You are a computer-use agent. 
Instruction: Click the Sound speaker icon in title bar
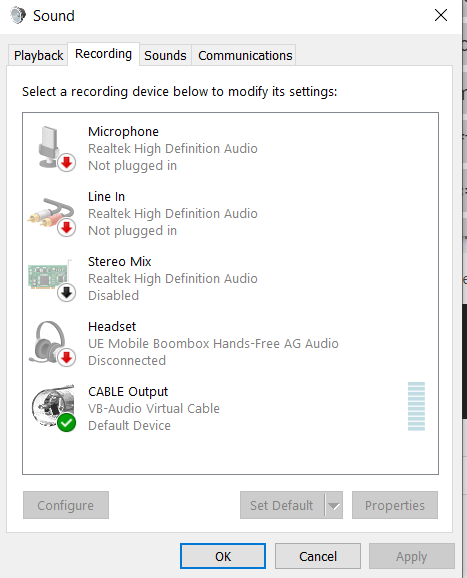[x=17, y=15]
